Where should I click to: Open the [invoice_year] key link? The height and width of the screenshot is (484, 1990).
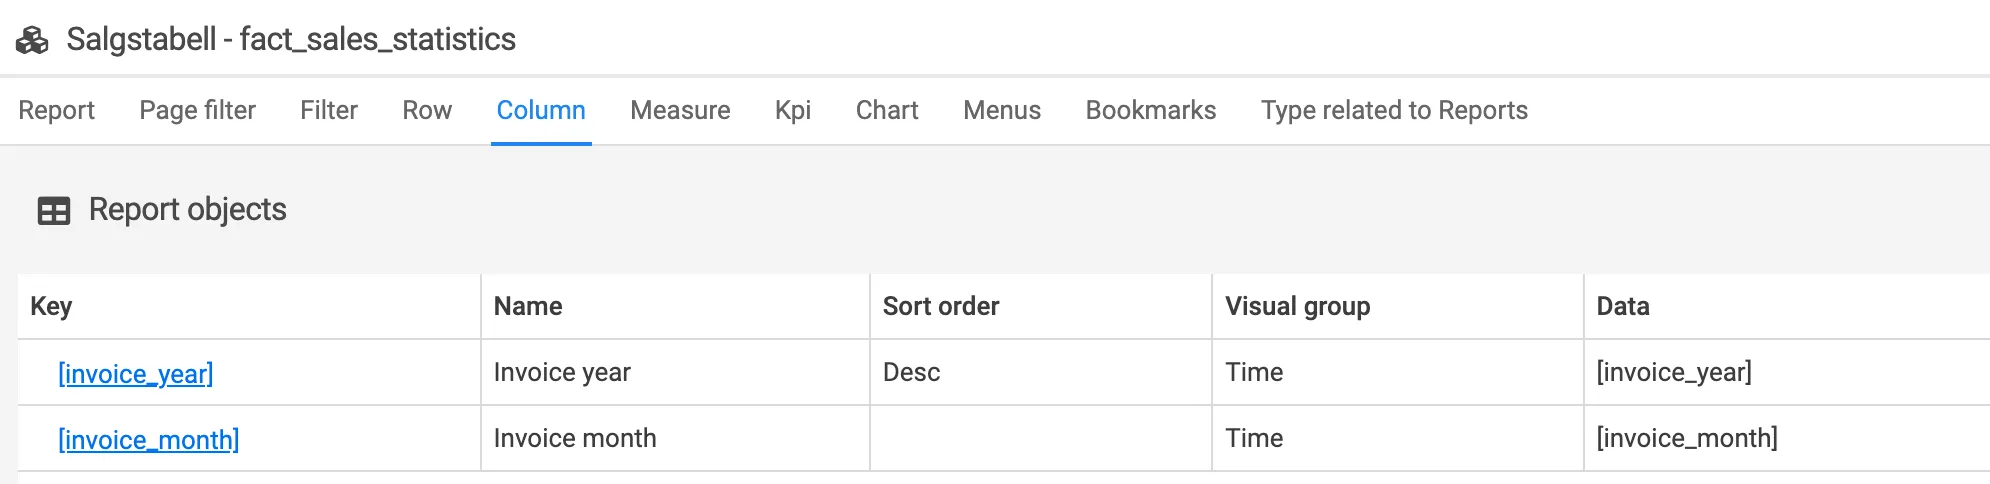136,374
